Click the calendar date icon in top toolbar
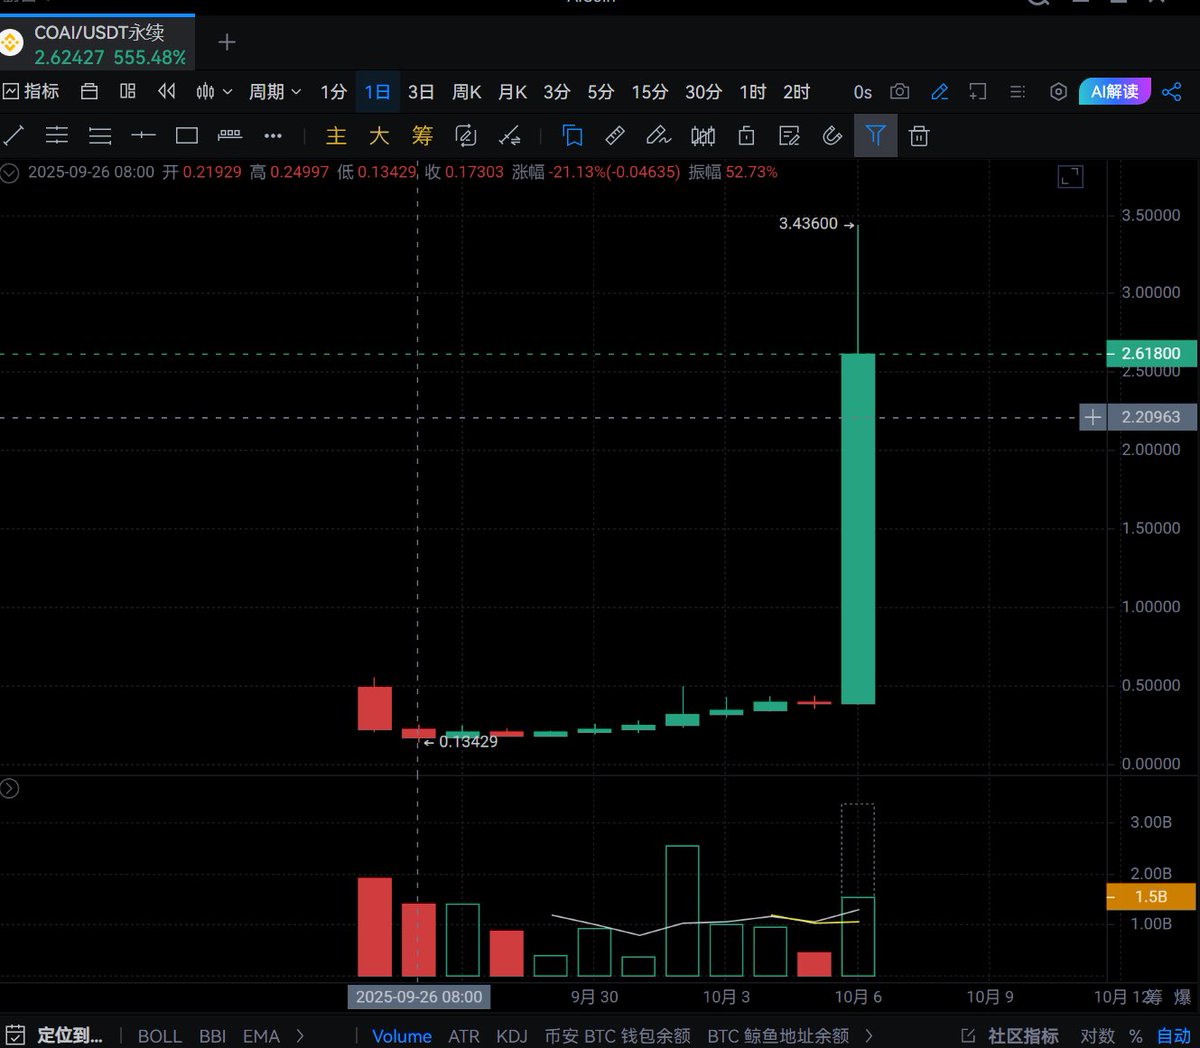1200x1048 pixels. click(89, 92)
